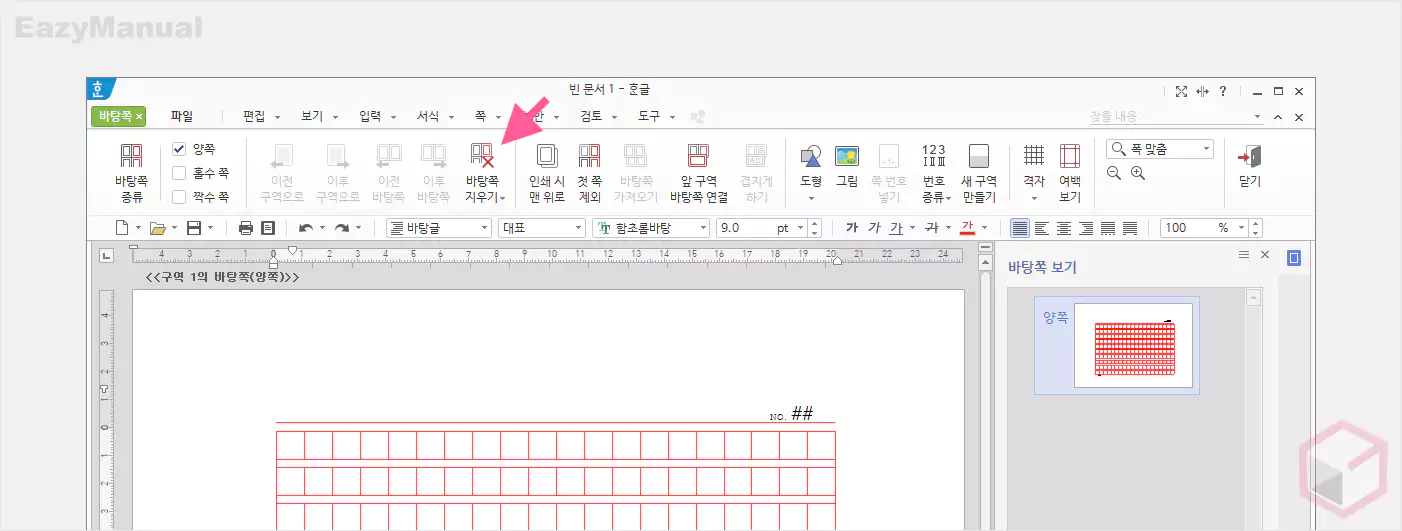Click the full screen icon in title bar

click(1181, 91)
